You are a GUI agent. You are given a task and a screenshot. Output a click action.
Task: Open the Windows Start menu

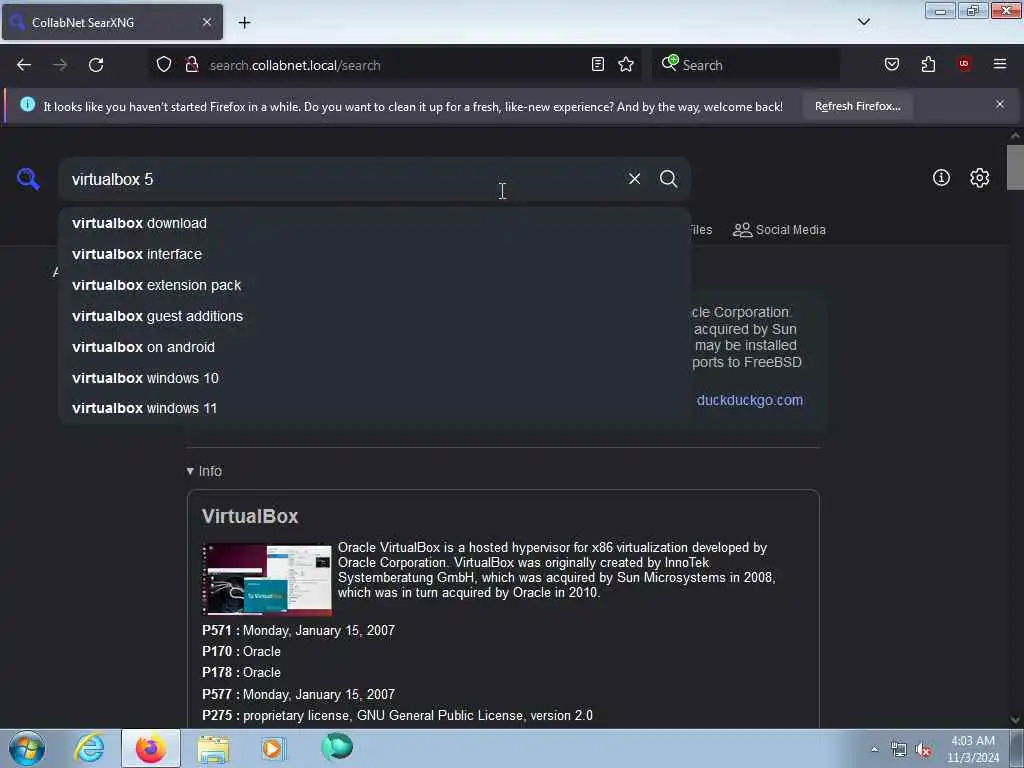pyautogui.click(x=26, y=748)
